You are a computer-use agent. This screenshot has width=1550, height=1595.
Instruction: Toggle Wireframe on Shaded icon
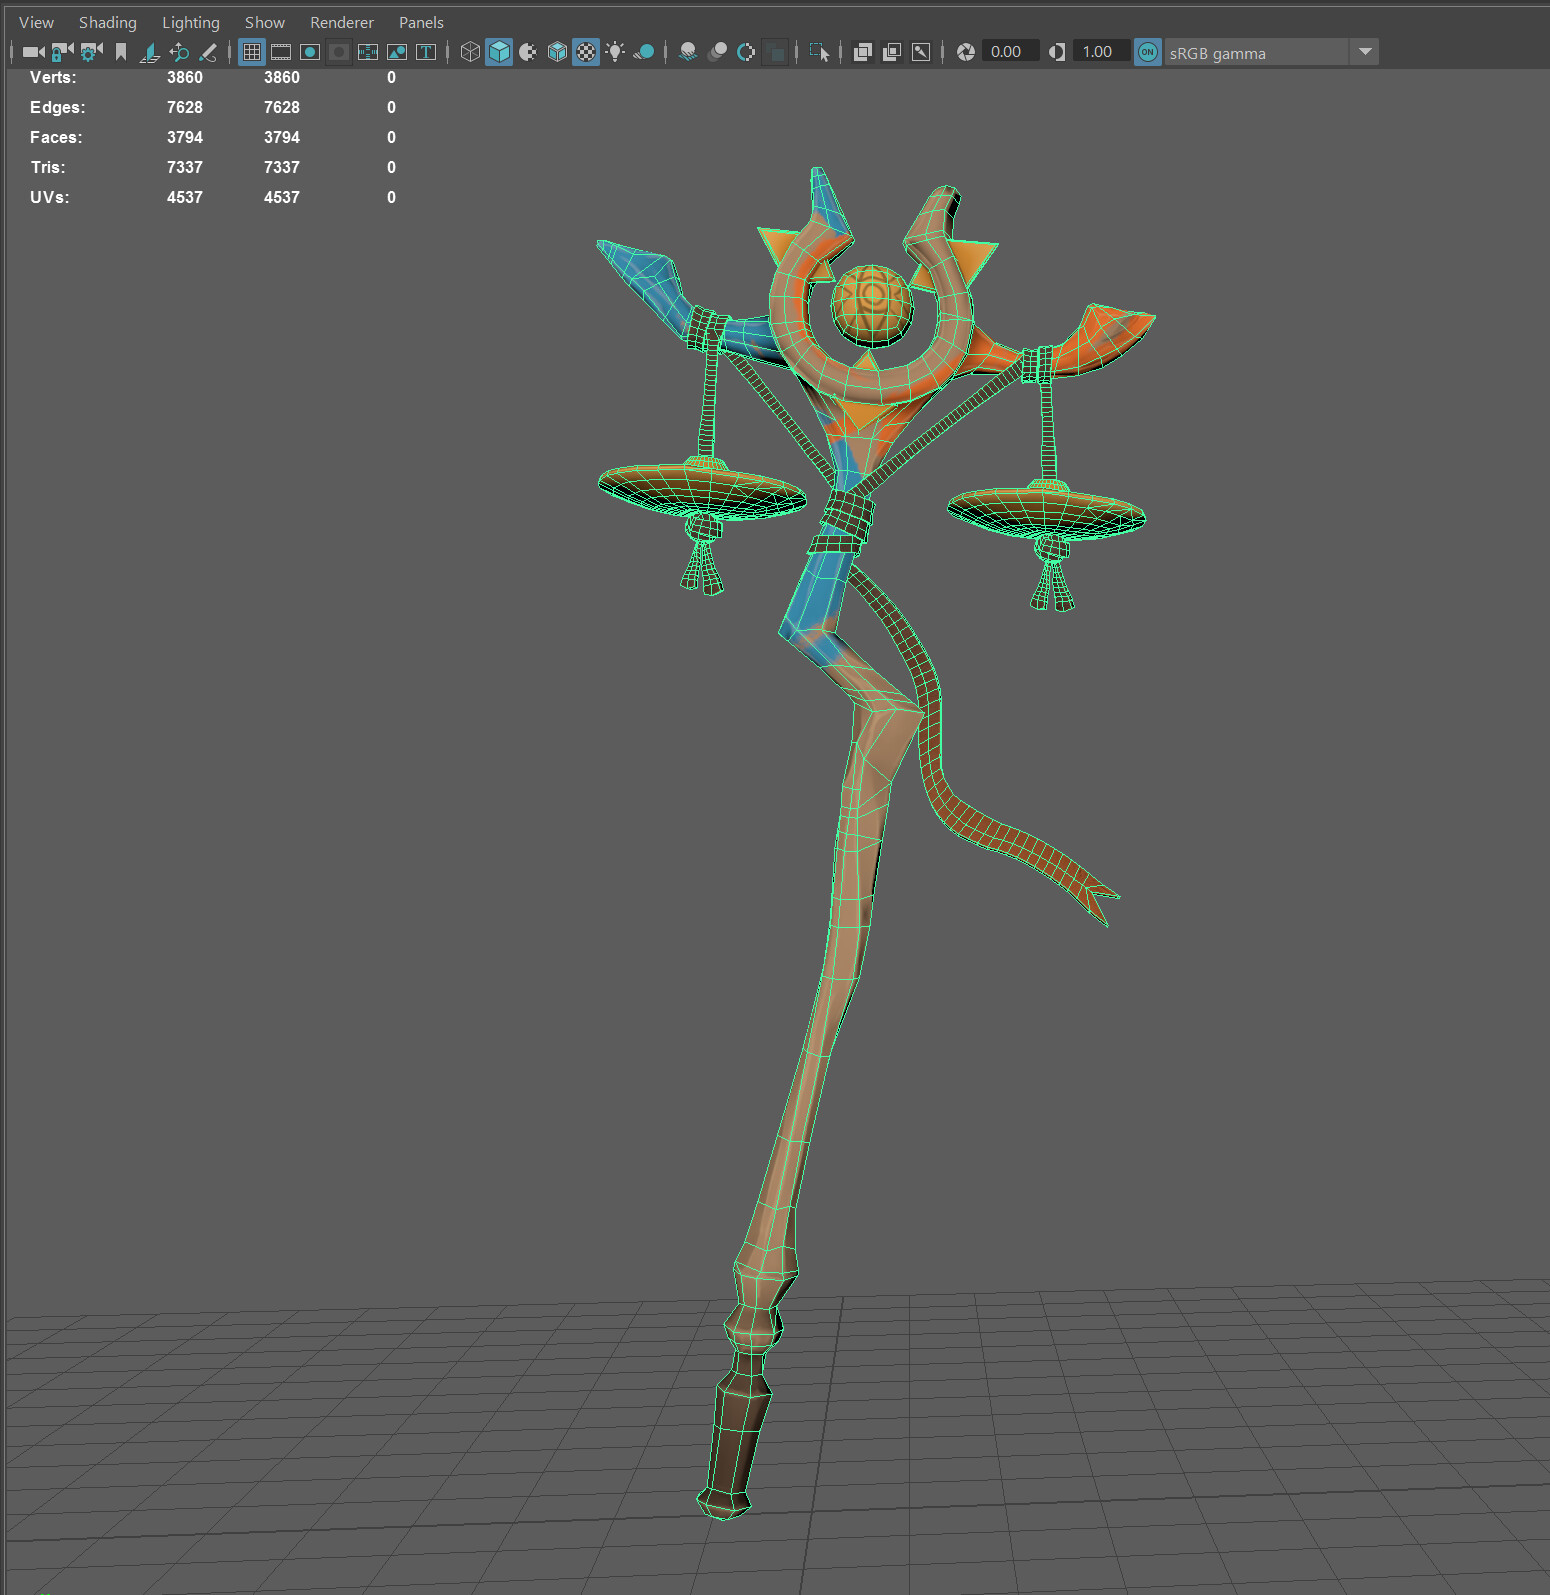557,52
